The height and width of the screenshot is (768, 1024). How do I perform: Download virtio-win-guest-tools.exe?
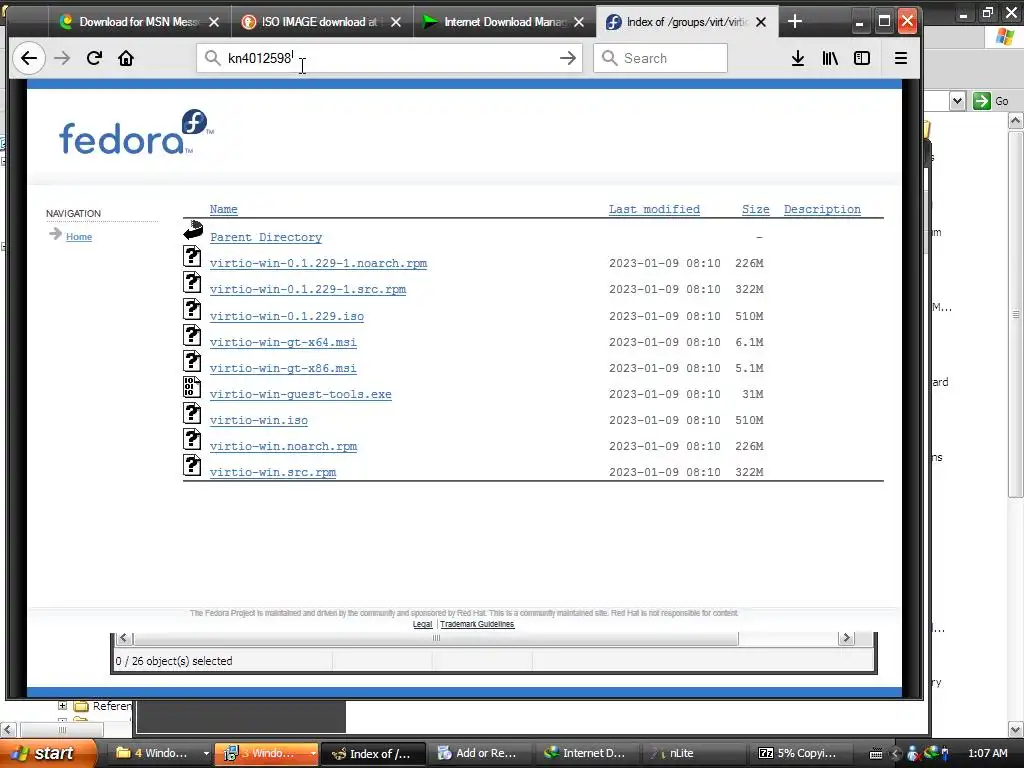pyautogui.click(x=300, y=394)
